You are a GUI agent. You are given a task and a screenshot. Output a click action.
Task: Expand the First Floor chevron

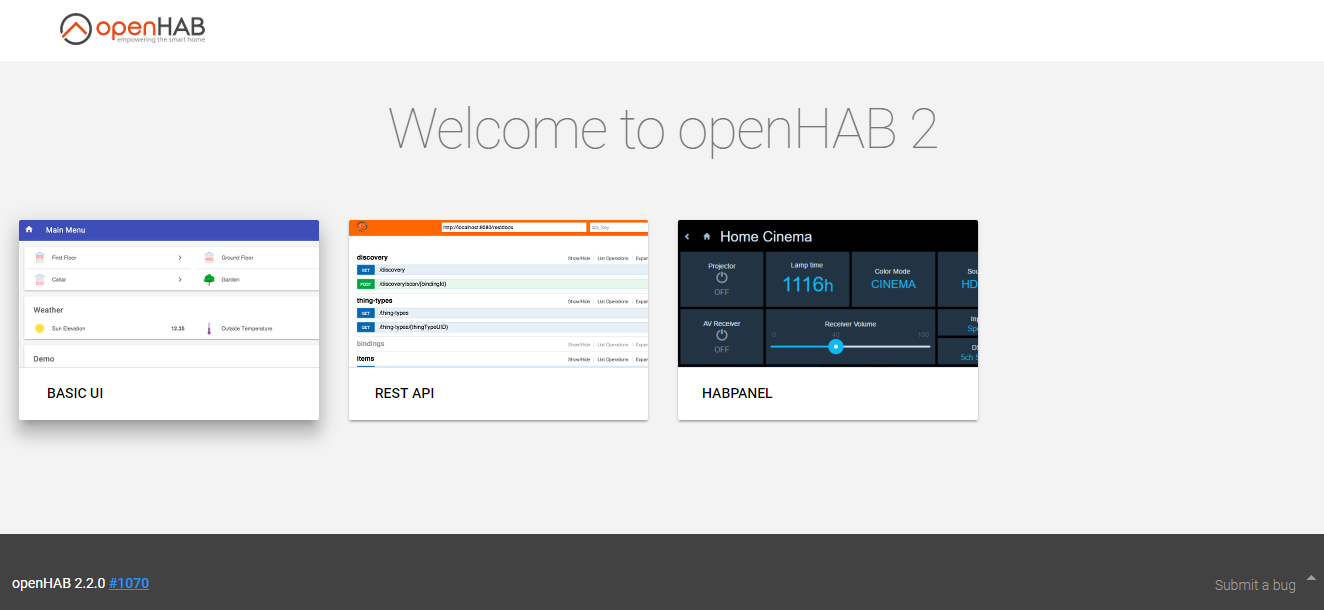click(x=182, y=257)
